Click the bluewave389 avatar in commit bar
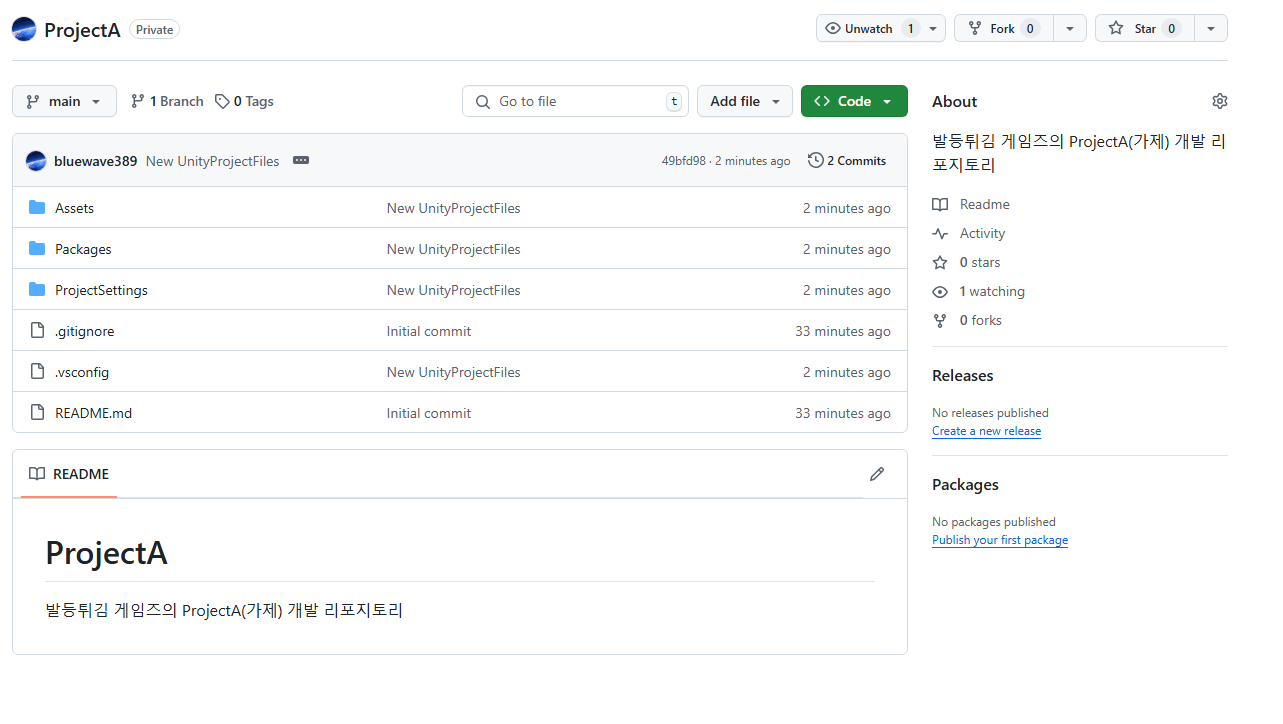The image size is (1283, 724). [x=36, y=161]
